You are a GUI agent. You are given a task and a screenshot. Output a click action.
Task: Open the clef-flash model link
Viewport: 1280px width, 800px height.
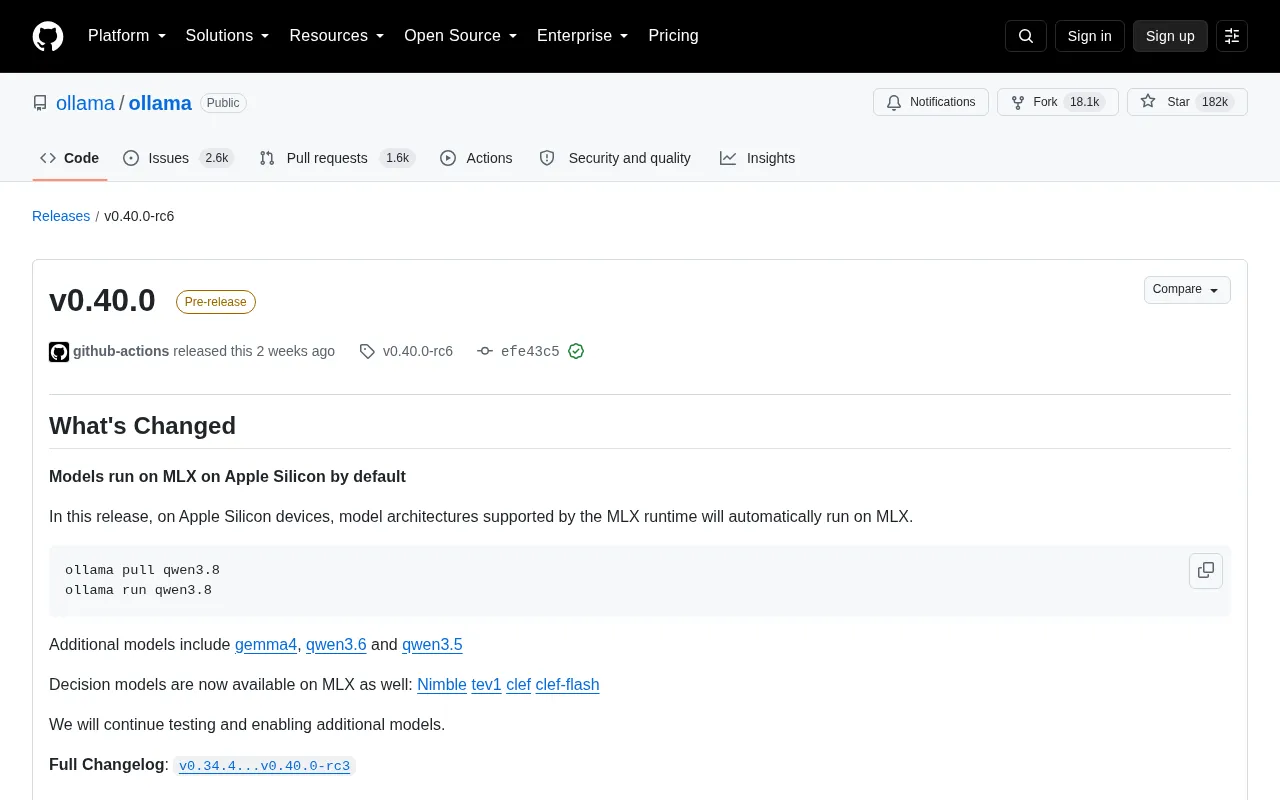coord(567,685)
